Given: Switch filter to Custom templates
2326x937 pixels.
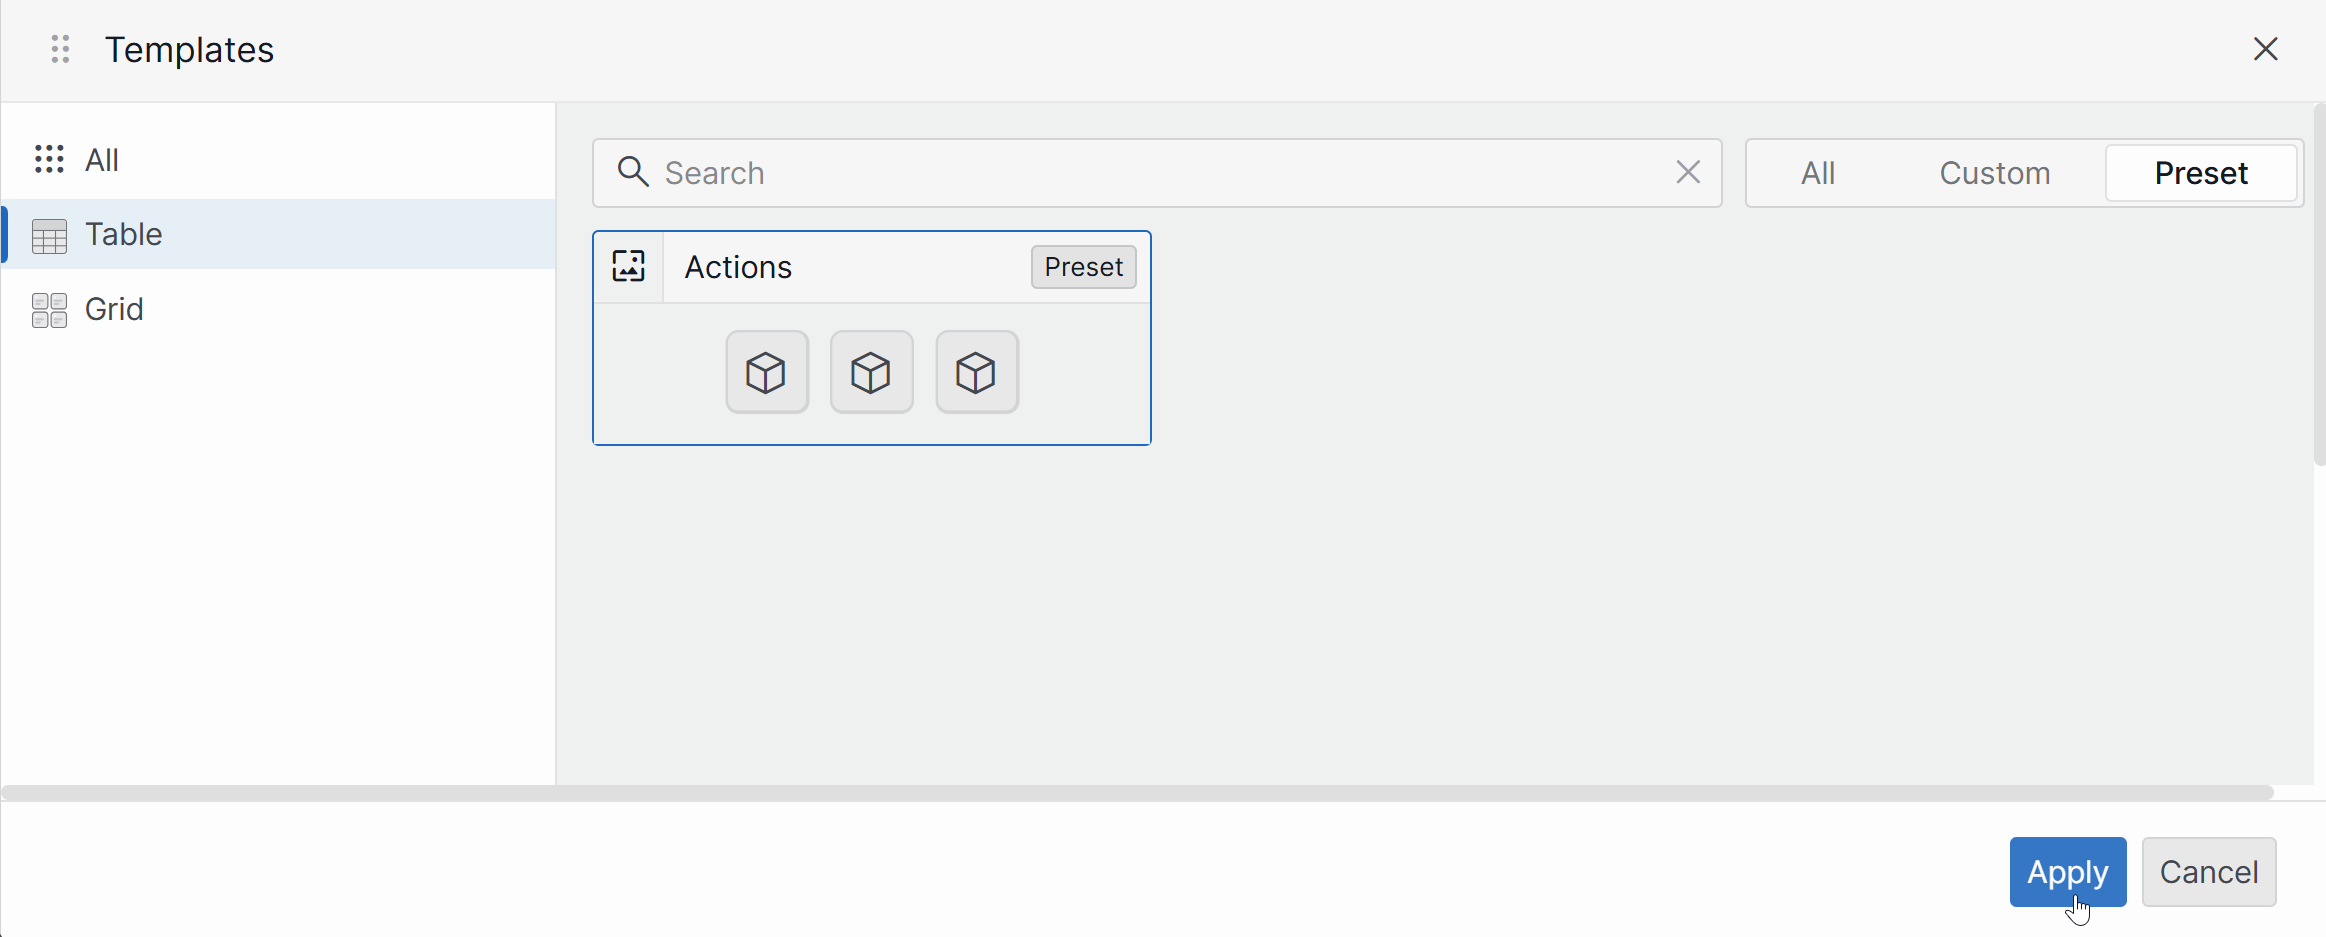Looking at the screenshot, I should (x=1994, y=173).
